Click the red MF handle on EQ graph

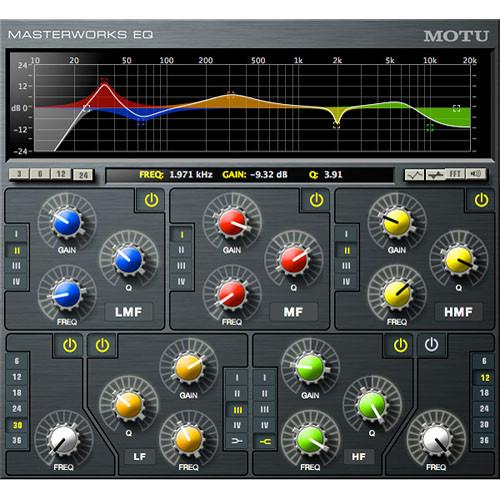tap(104, 81)
